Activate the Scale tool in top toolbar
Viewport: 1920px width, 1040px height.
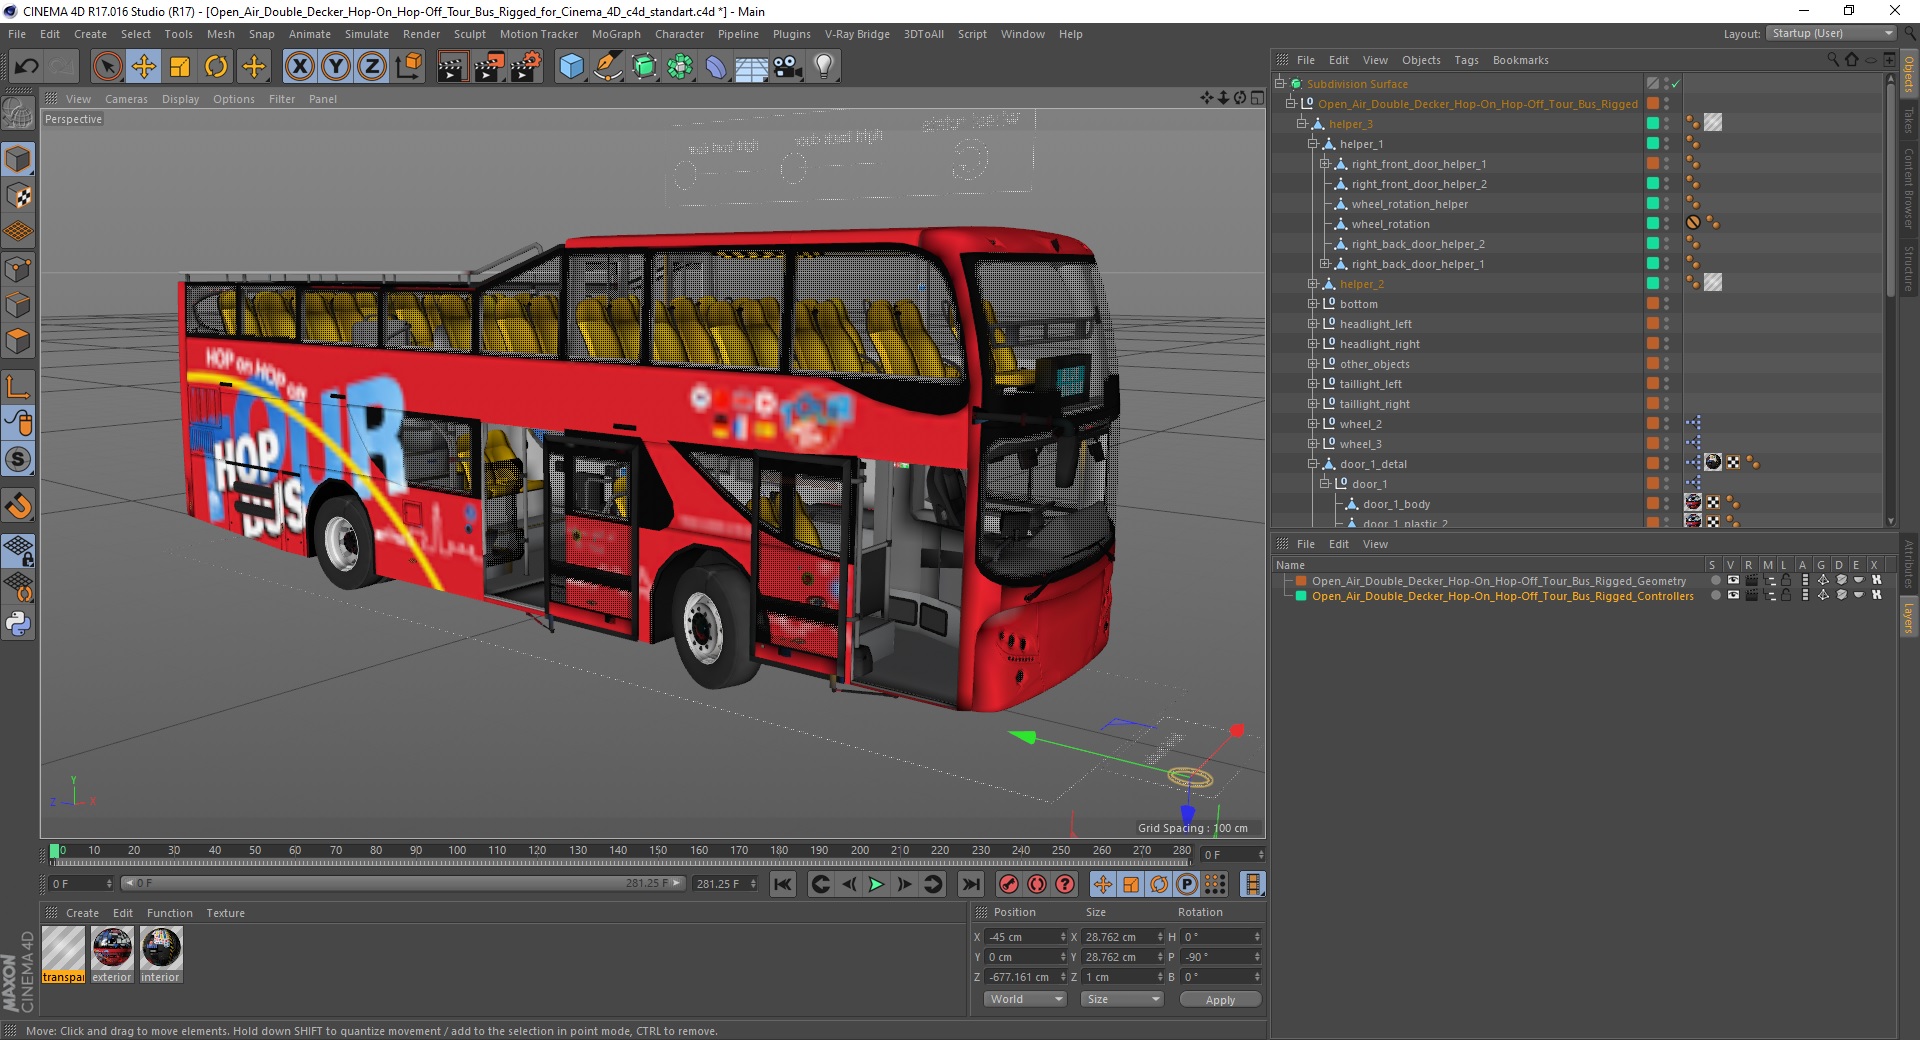point(180,67)
